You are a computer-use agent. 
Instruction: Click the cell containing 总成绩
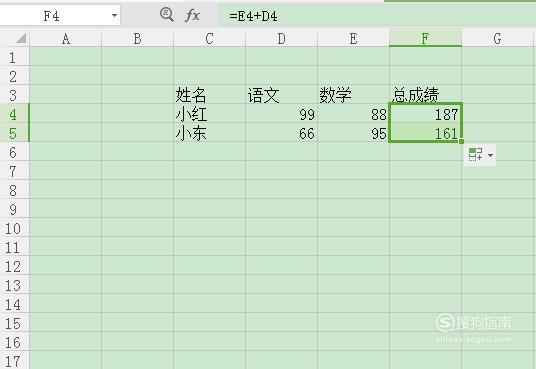tap(425, 95)
